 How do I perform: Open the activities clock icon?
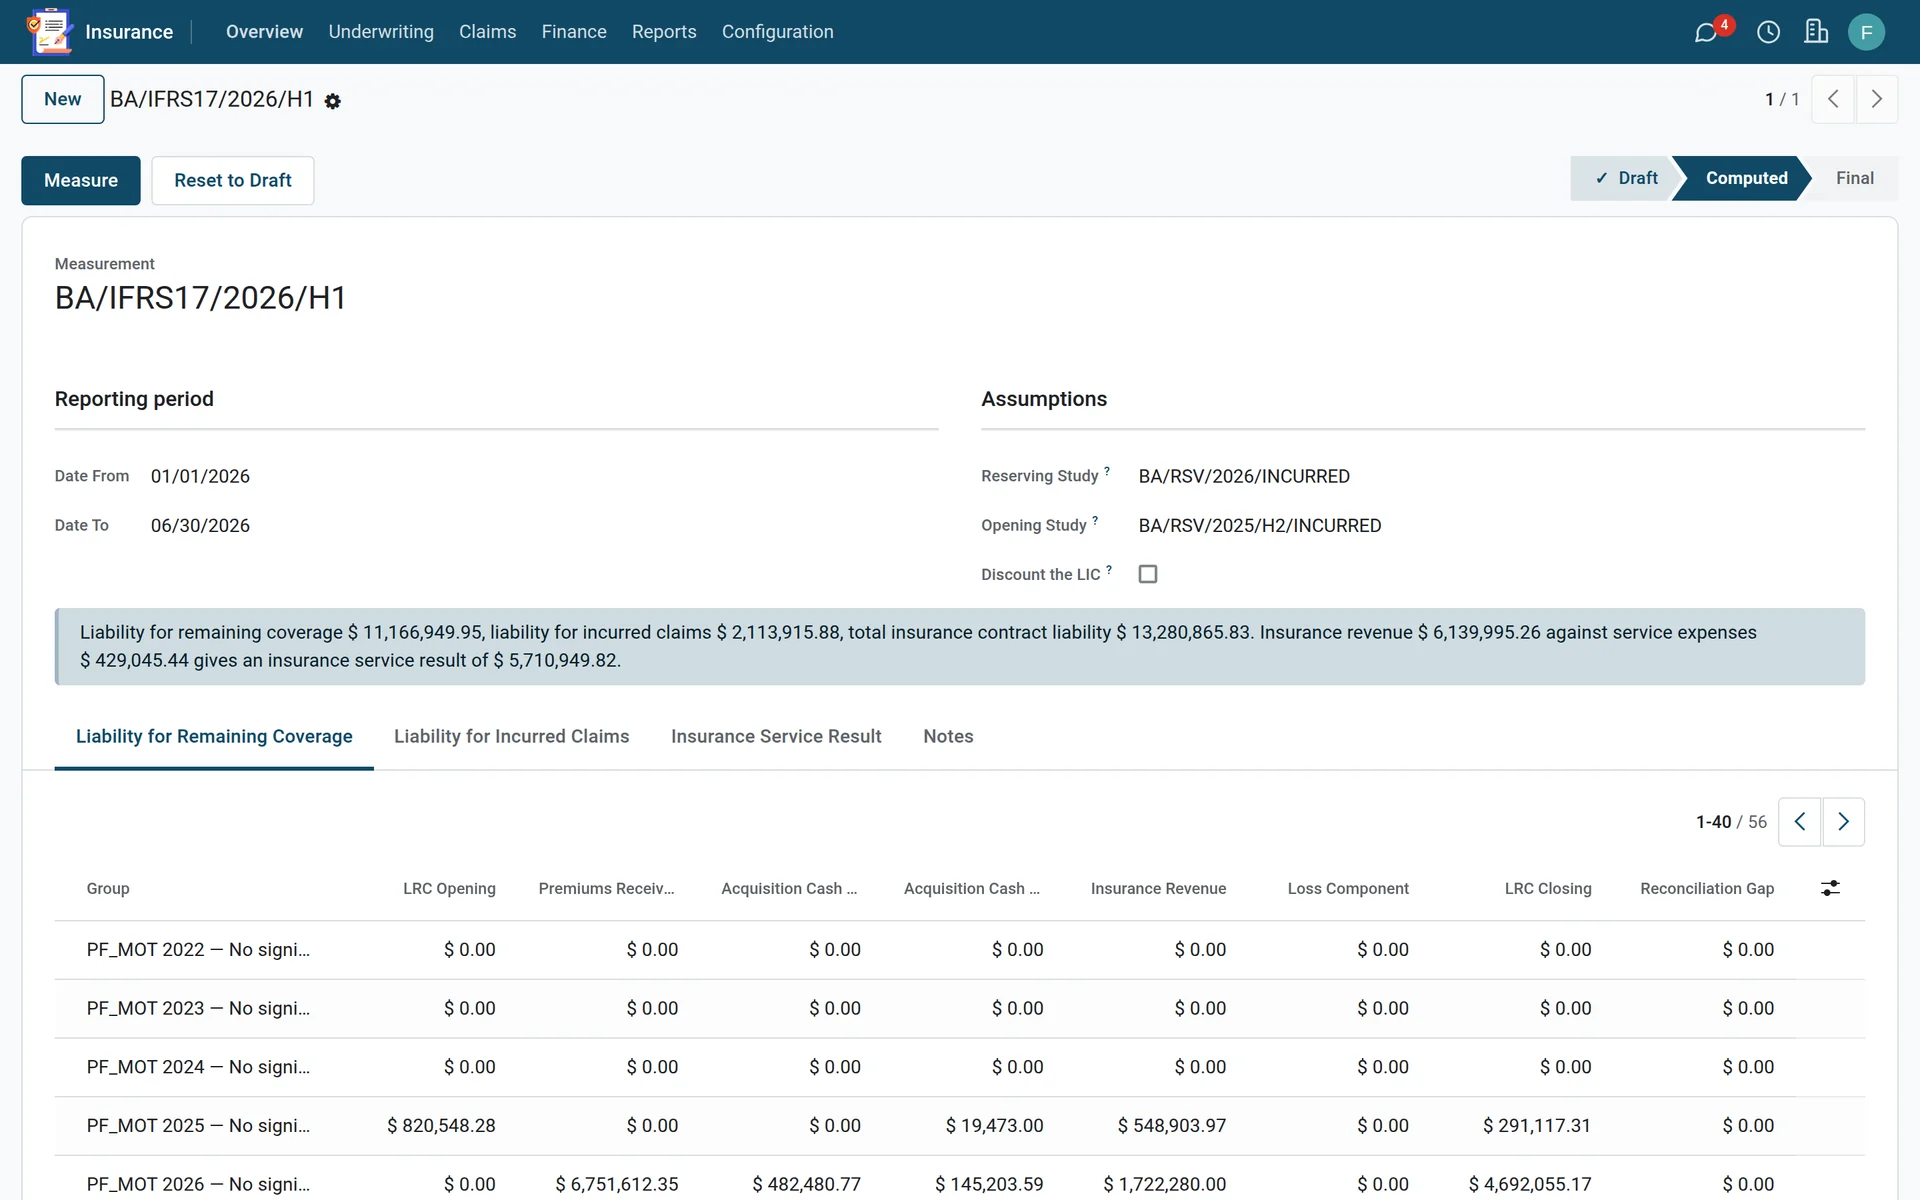click(1768, 32)
